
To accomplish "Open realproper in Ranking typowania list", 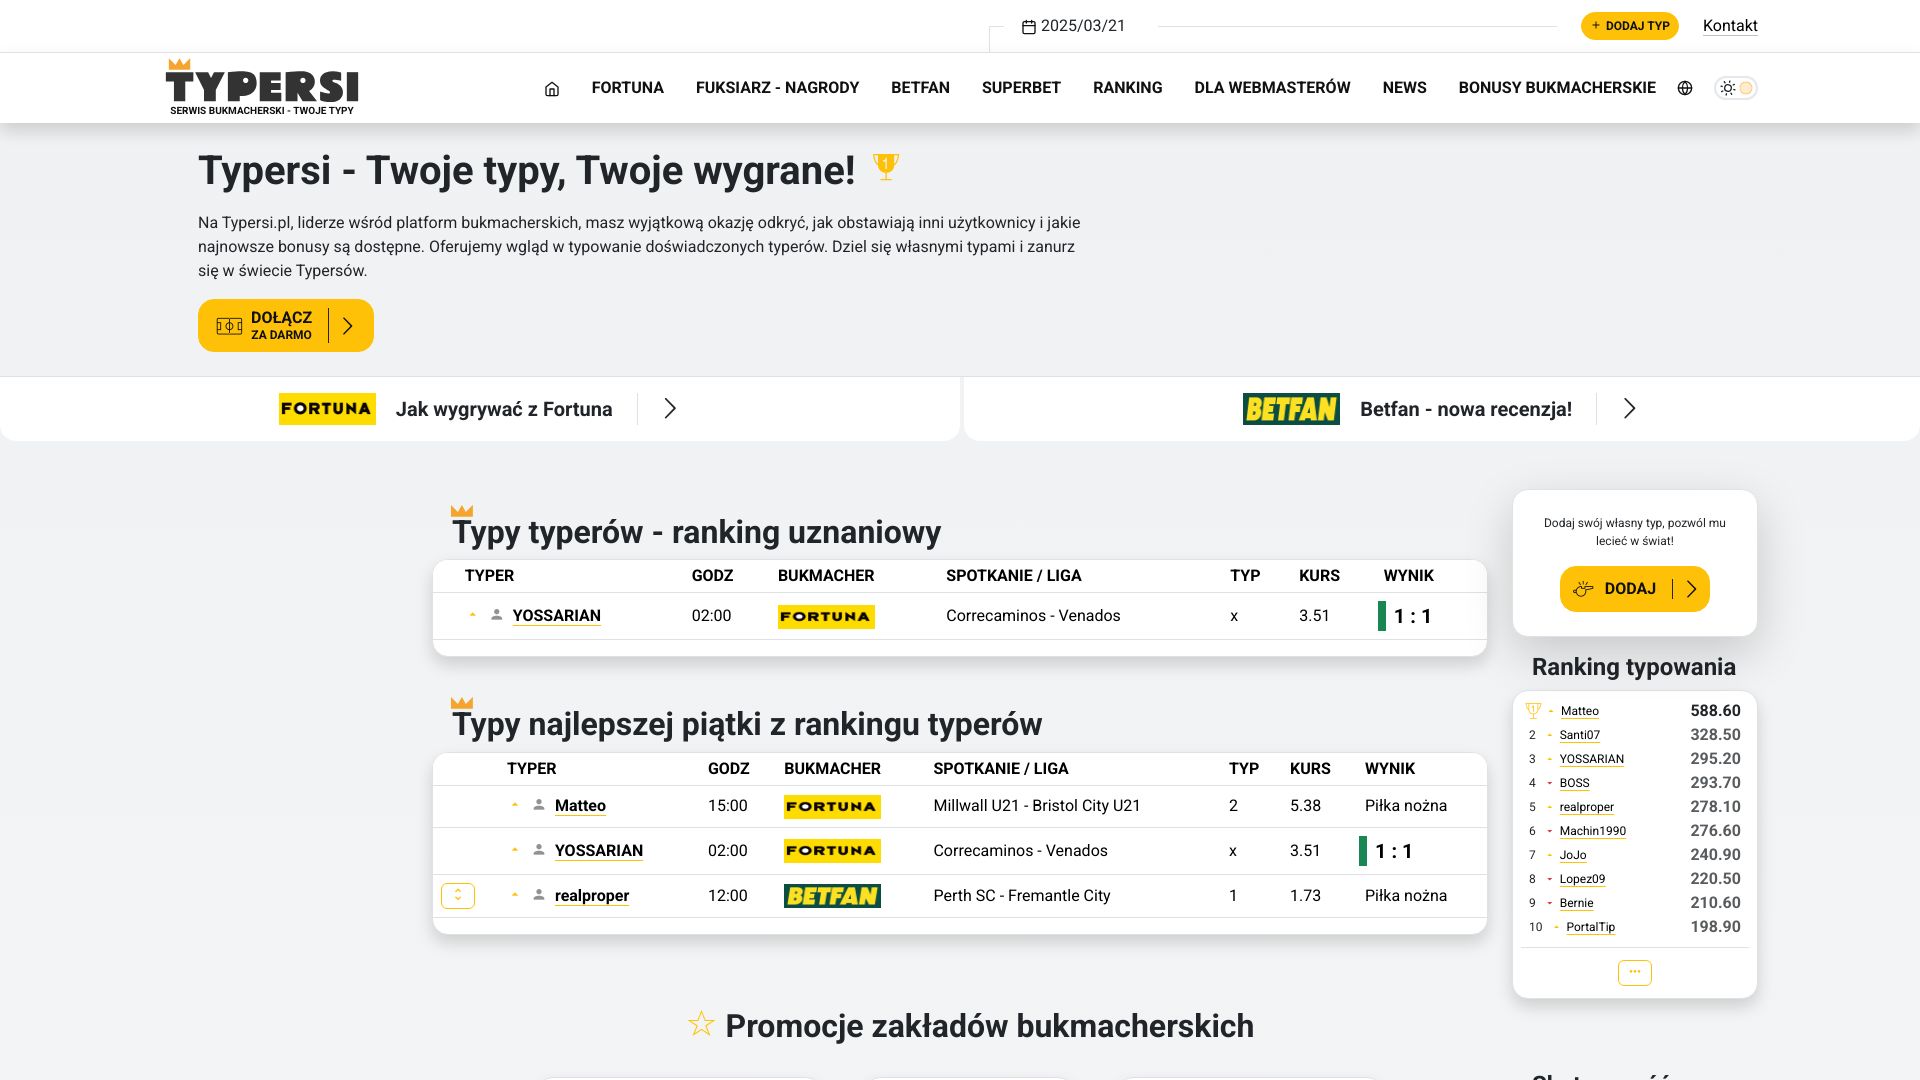I will [x=1587, y=807].
